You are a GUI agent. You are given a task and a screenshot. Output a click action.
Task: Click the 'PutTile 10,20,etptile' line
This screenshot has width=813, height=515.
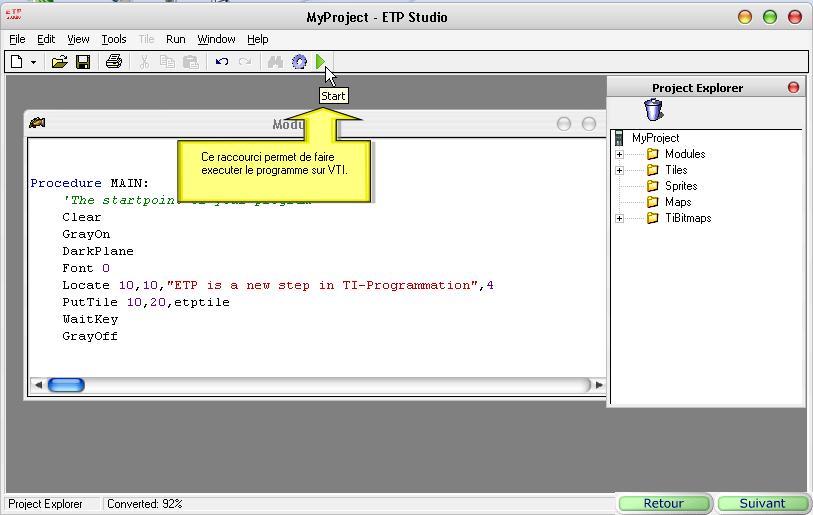[x=146, y=302]
